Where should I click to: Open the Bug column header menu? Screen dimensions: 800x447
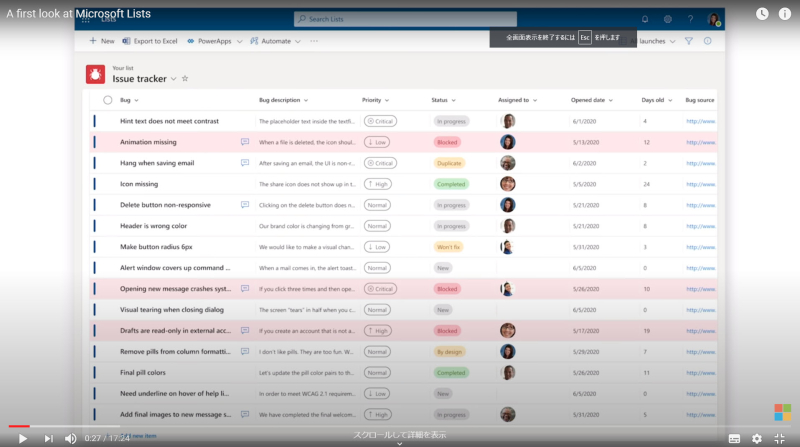(x=129, y=100)
